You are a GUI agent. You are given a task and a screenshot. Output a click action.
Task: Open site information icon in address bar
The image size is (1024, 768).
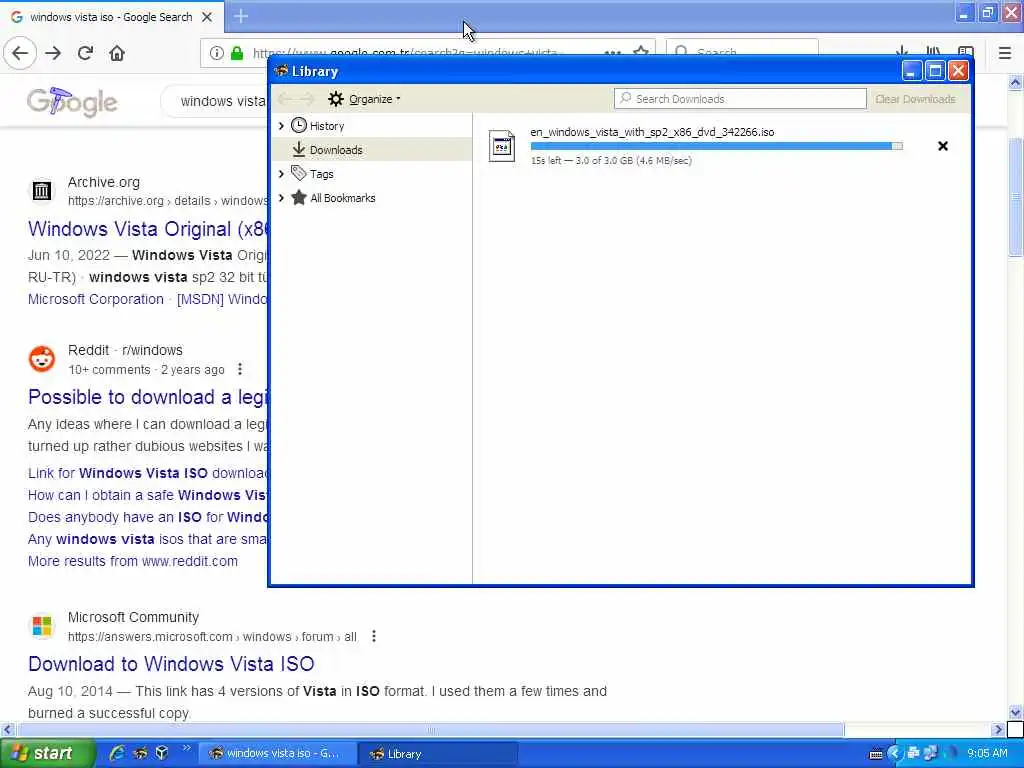point(217,53)
